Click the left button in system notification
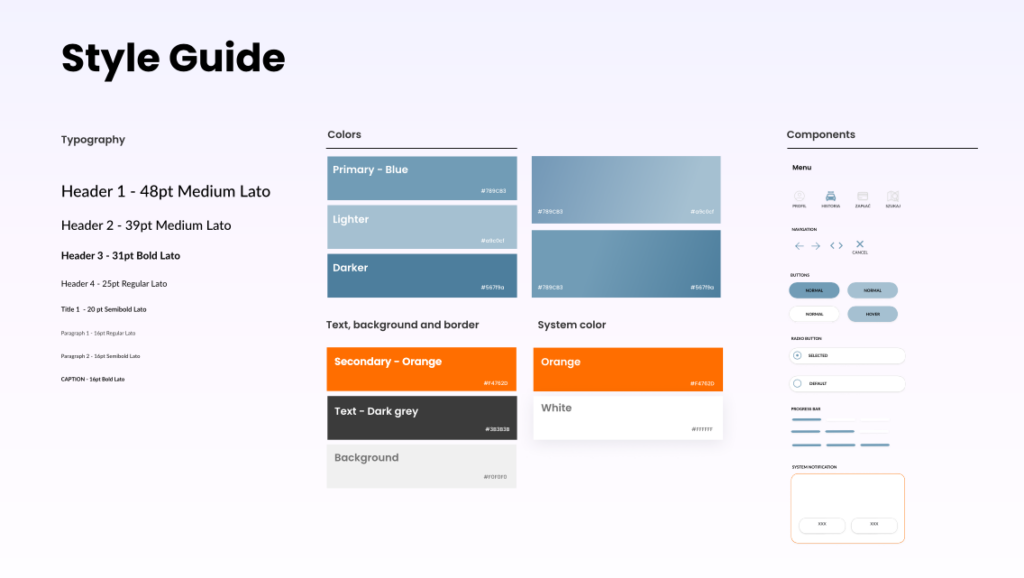Screen dimensions: 1024x578 (x=822, y=524)
